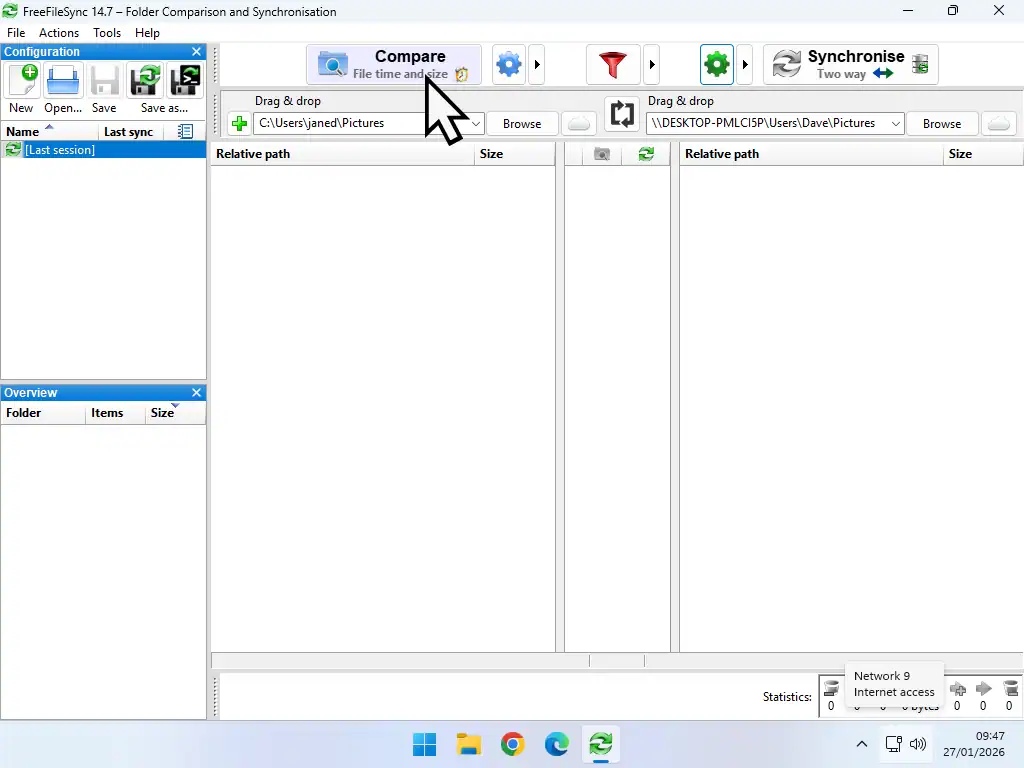This screenshot has height=768, width=1024.
Task: Add a new folder pair with plus icon
Action: [238, 123]
